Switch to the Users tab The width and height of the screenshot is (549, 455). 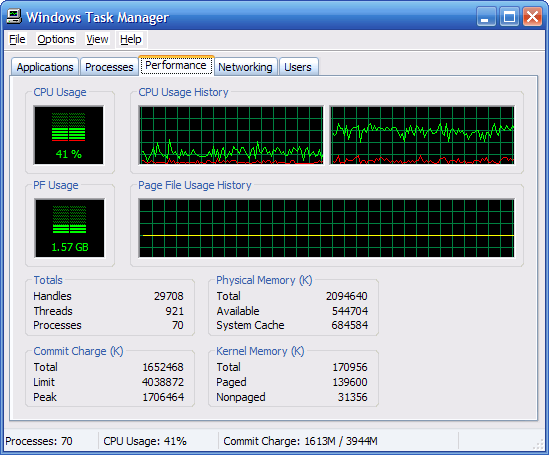click(298, 67)
